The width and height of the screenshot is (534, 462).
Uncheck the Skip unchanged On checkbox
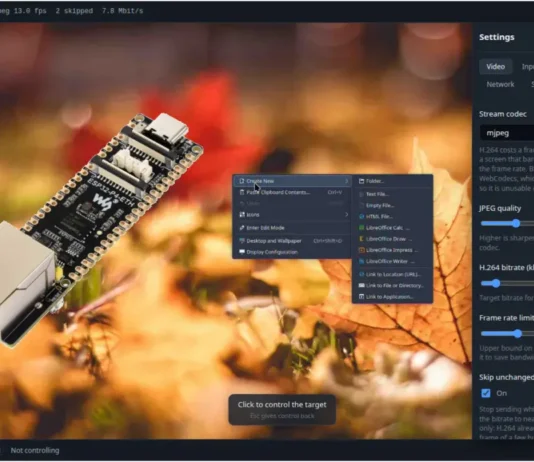pyautogui.click(x=486, y=393)
